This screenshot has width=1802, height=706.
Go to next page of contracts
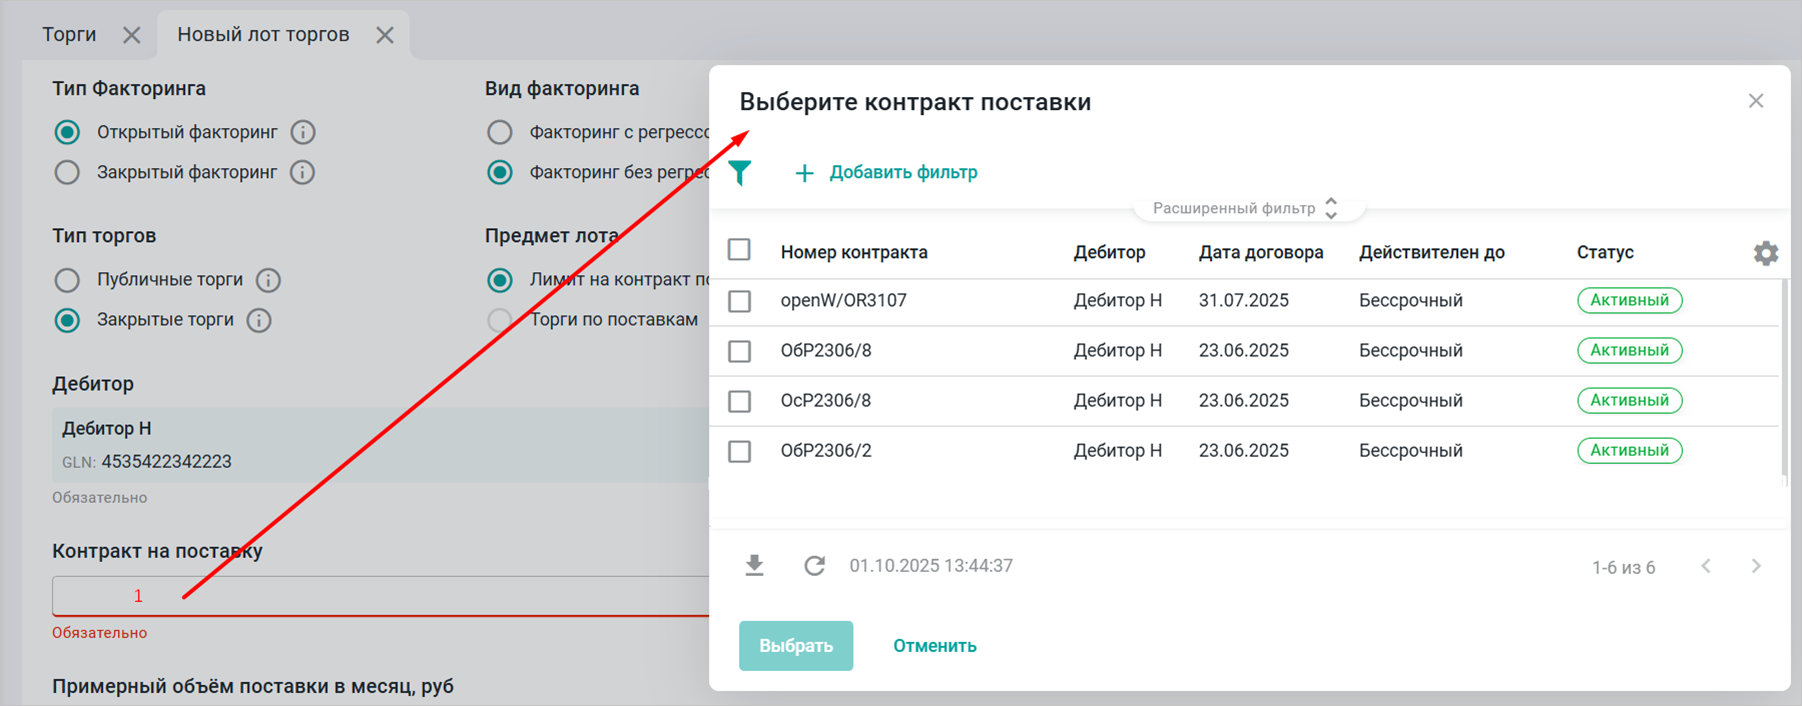(x=1756, y=566)
